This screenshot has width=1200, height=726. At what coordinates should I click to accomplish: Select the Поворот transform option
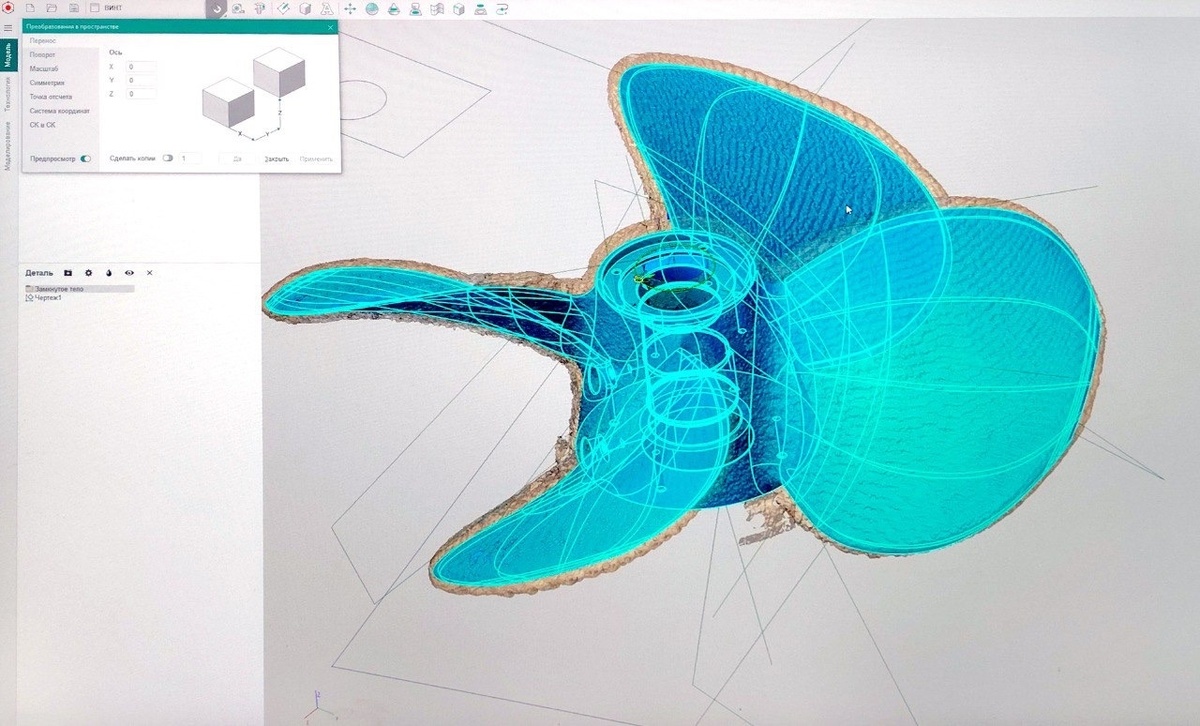pyautogui.click(x=43, y=54)
